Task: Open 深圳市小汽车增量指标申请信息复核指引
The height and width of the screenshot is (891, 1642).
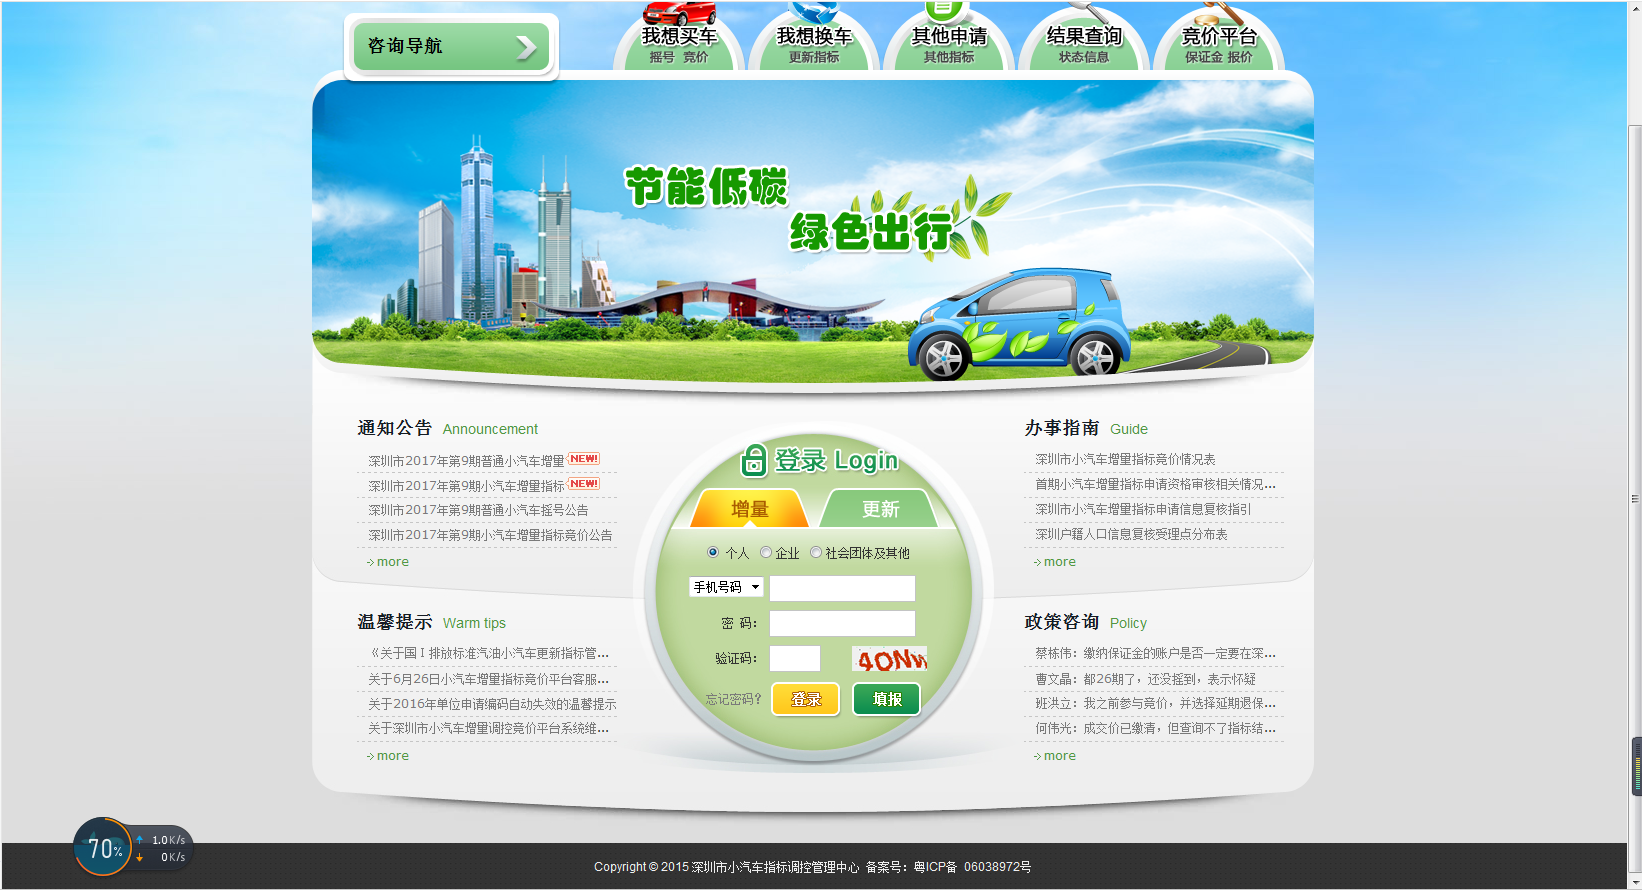Action: [x=1143, y=509]
